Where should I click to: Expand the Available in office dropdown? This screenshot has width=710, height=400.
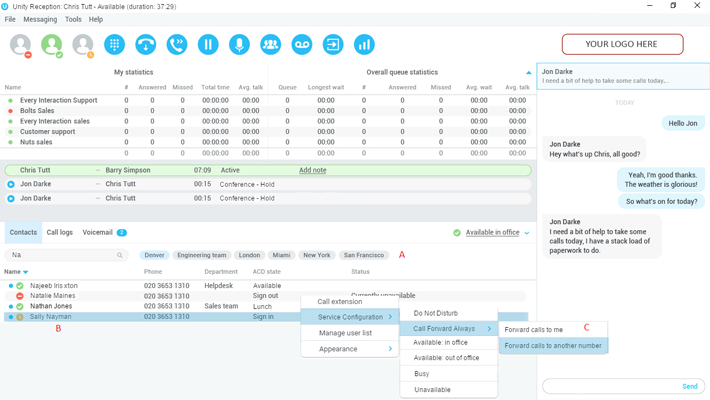(527, 233)
